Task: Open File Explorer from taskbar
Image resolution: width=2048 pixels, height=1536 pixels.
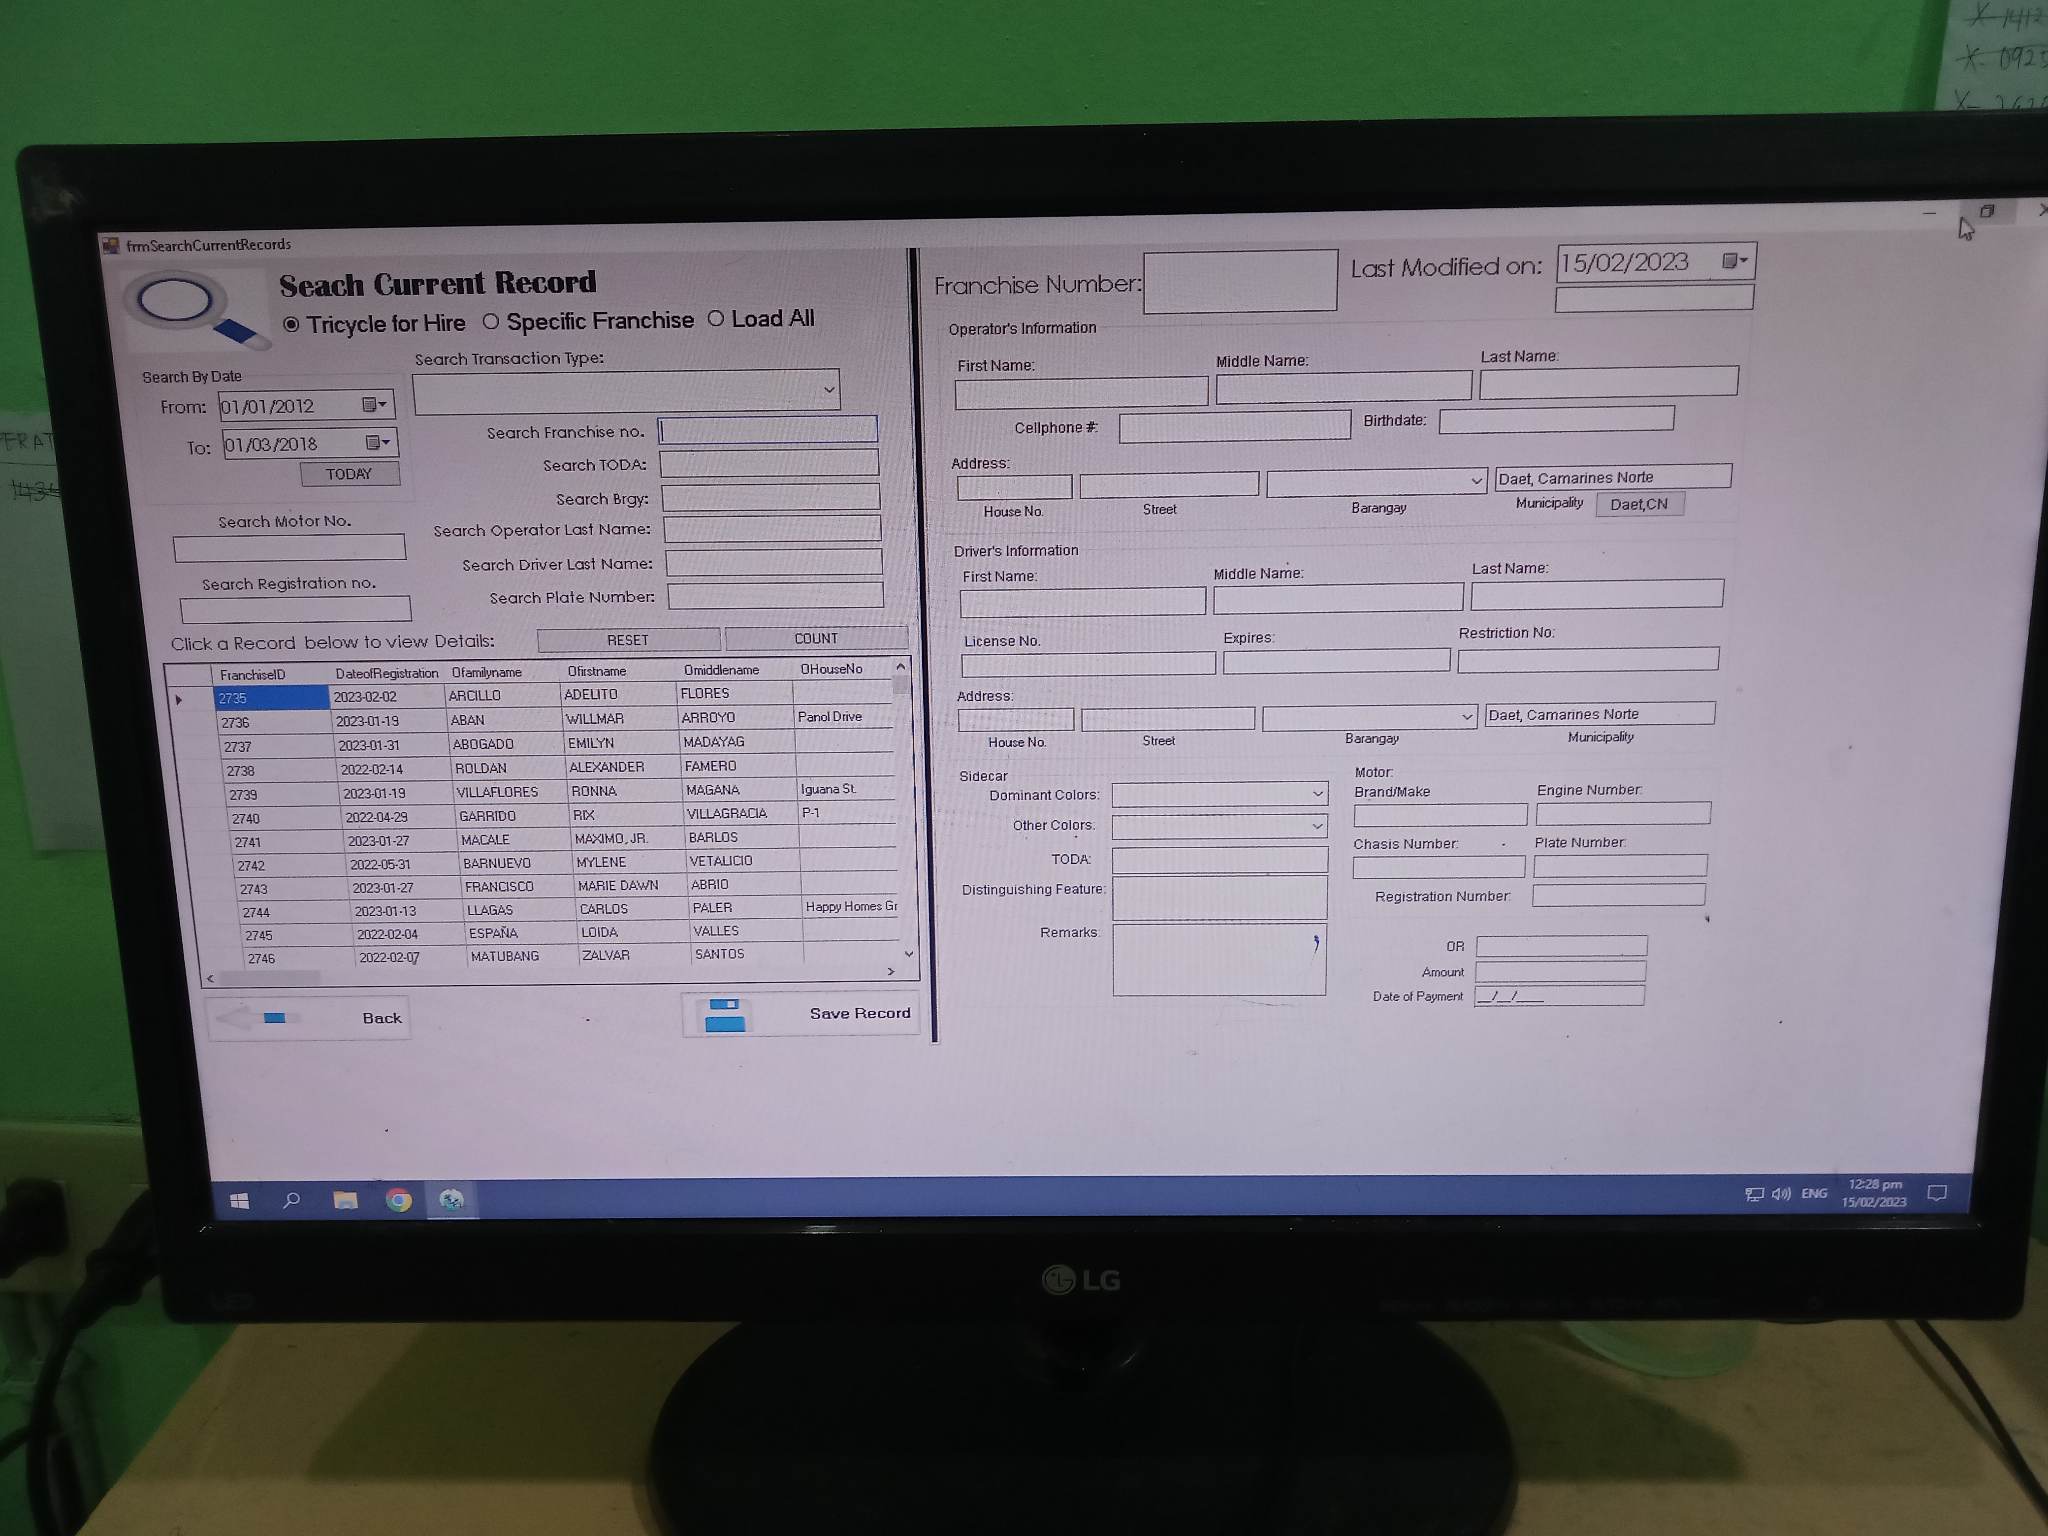Action: point(345,1200)
